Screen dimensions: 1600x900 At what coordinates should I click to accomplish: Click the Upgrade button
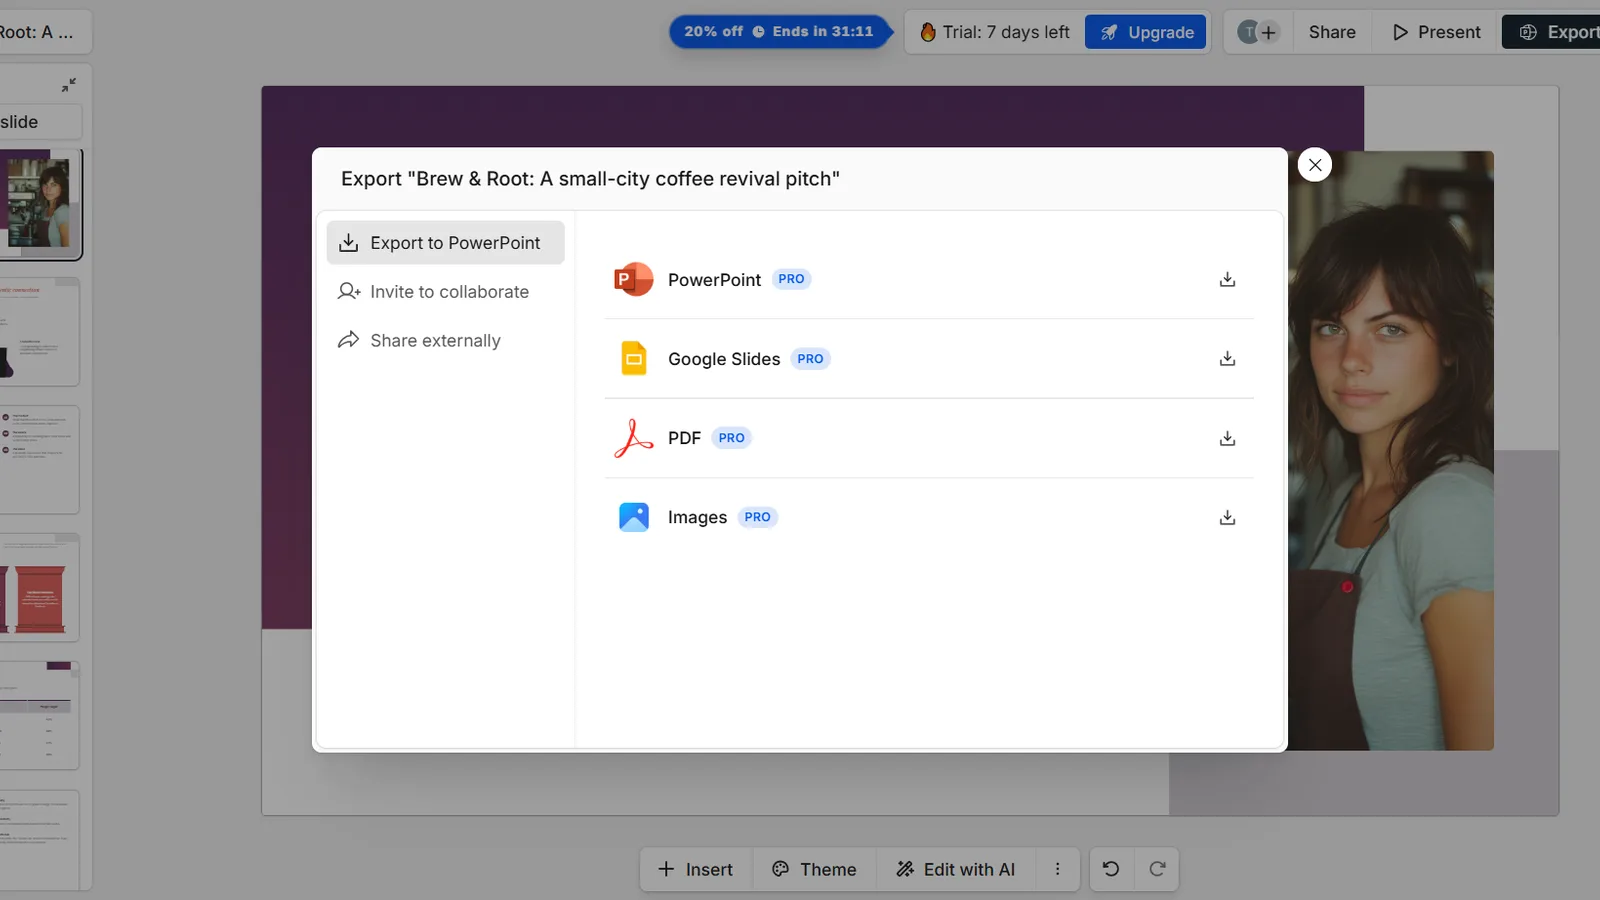tap(1146, 32)
